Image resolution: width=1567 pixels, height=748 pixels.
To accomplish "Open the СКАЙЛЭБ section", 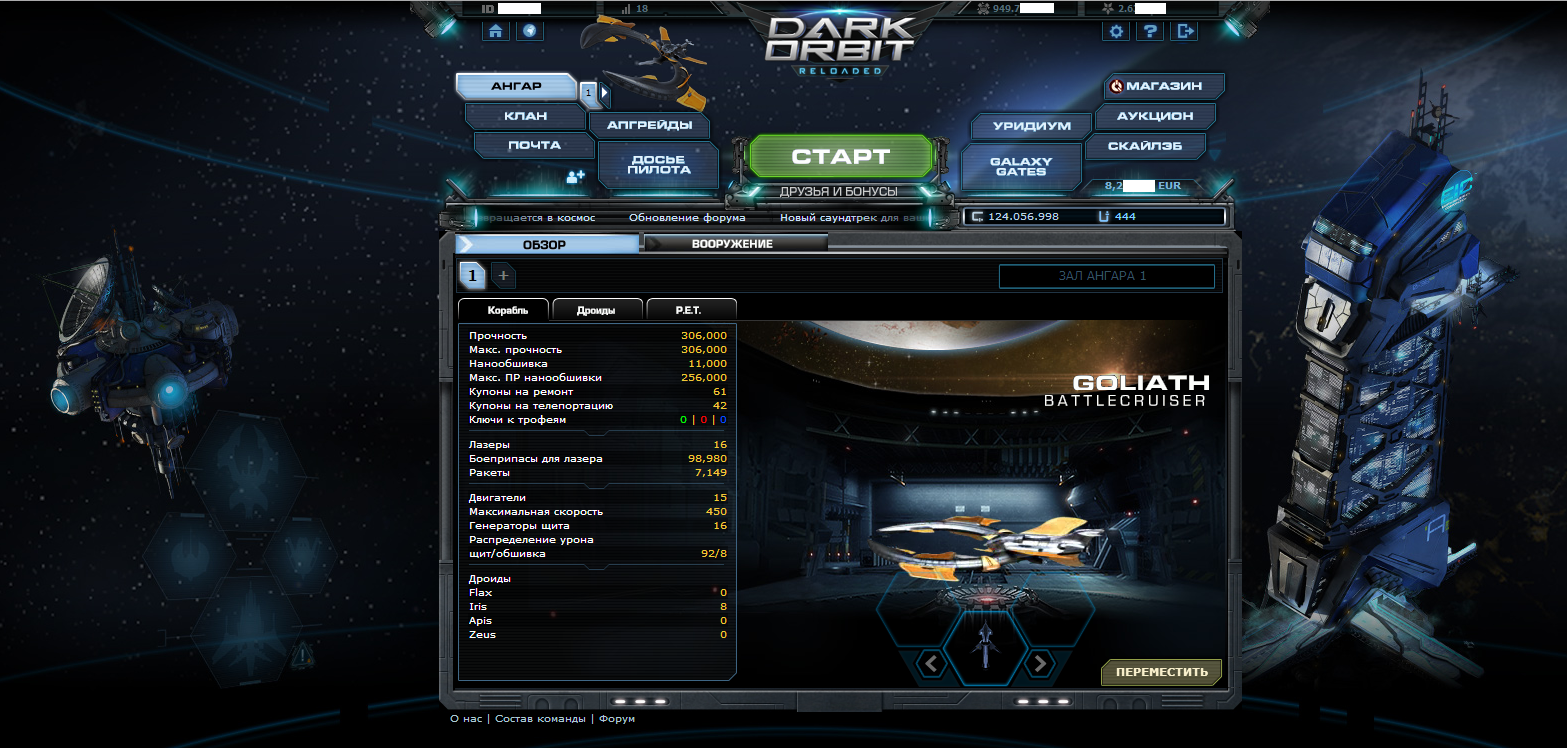I will [x=1146, y=145].
